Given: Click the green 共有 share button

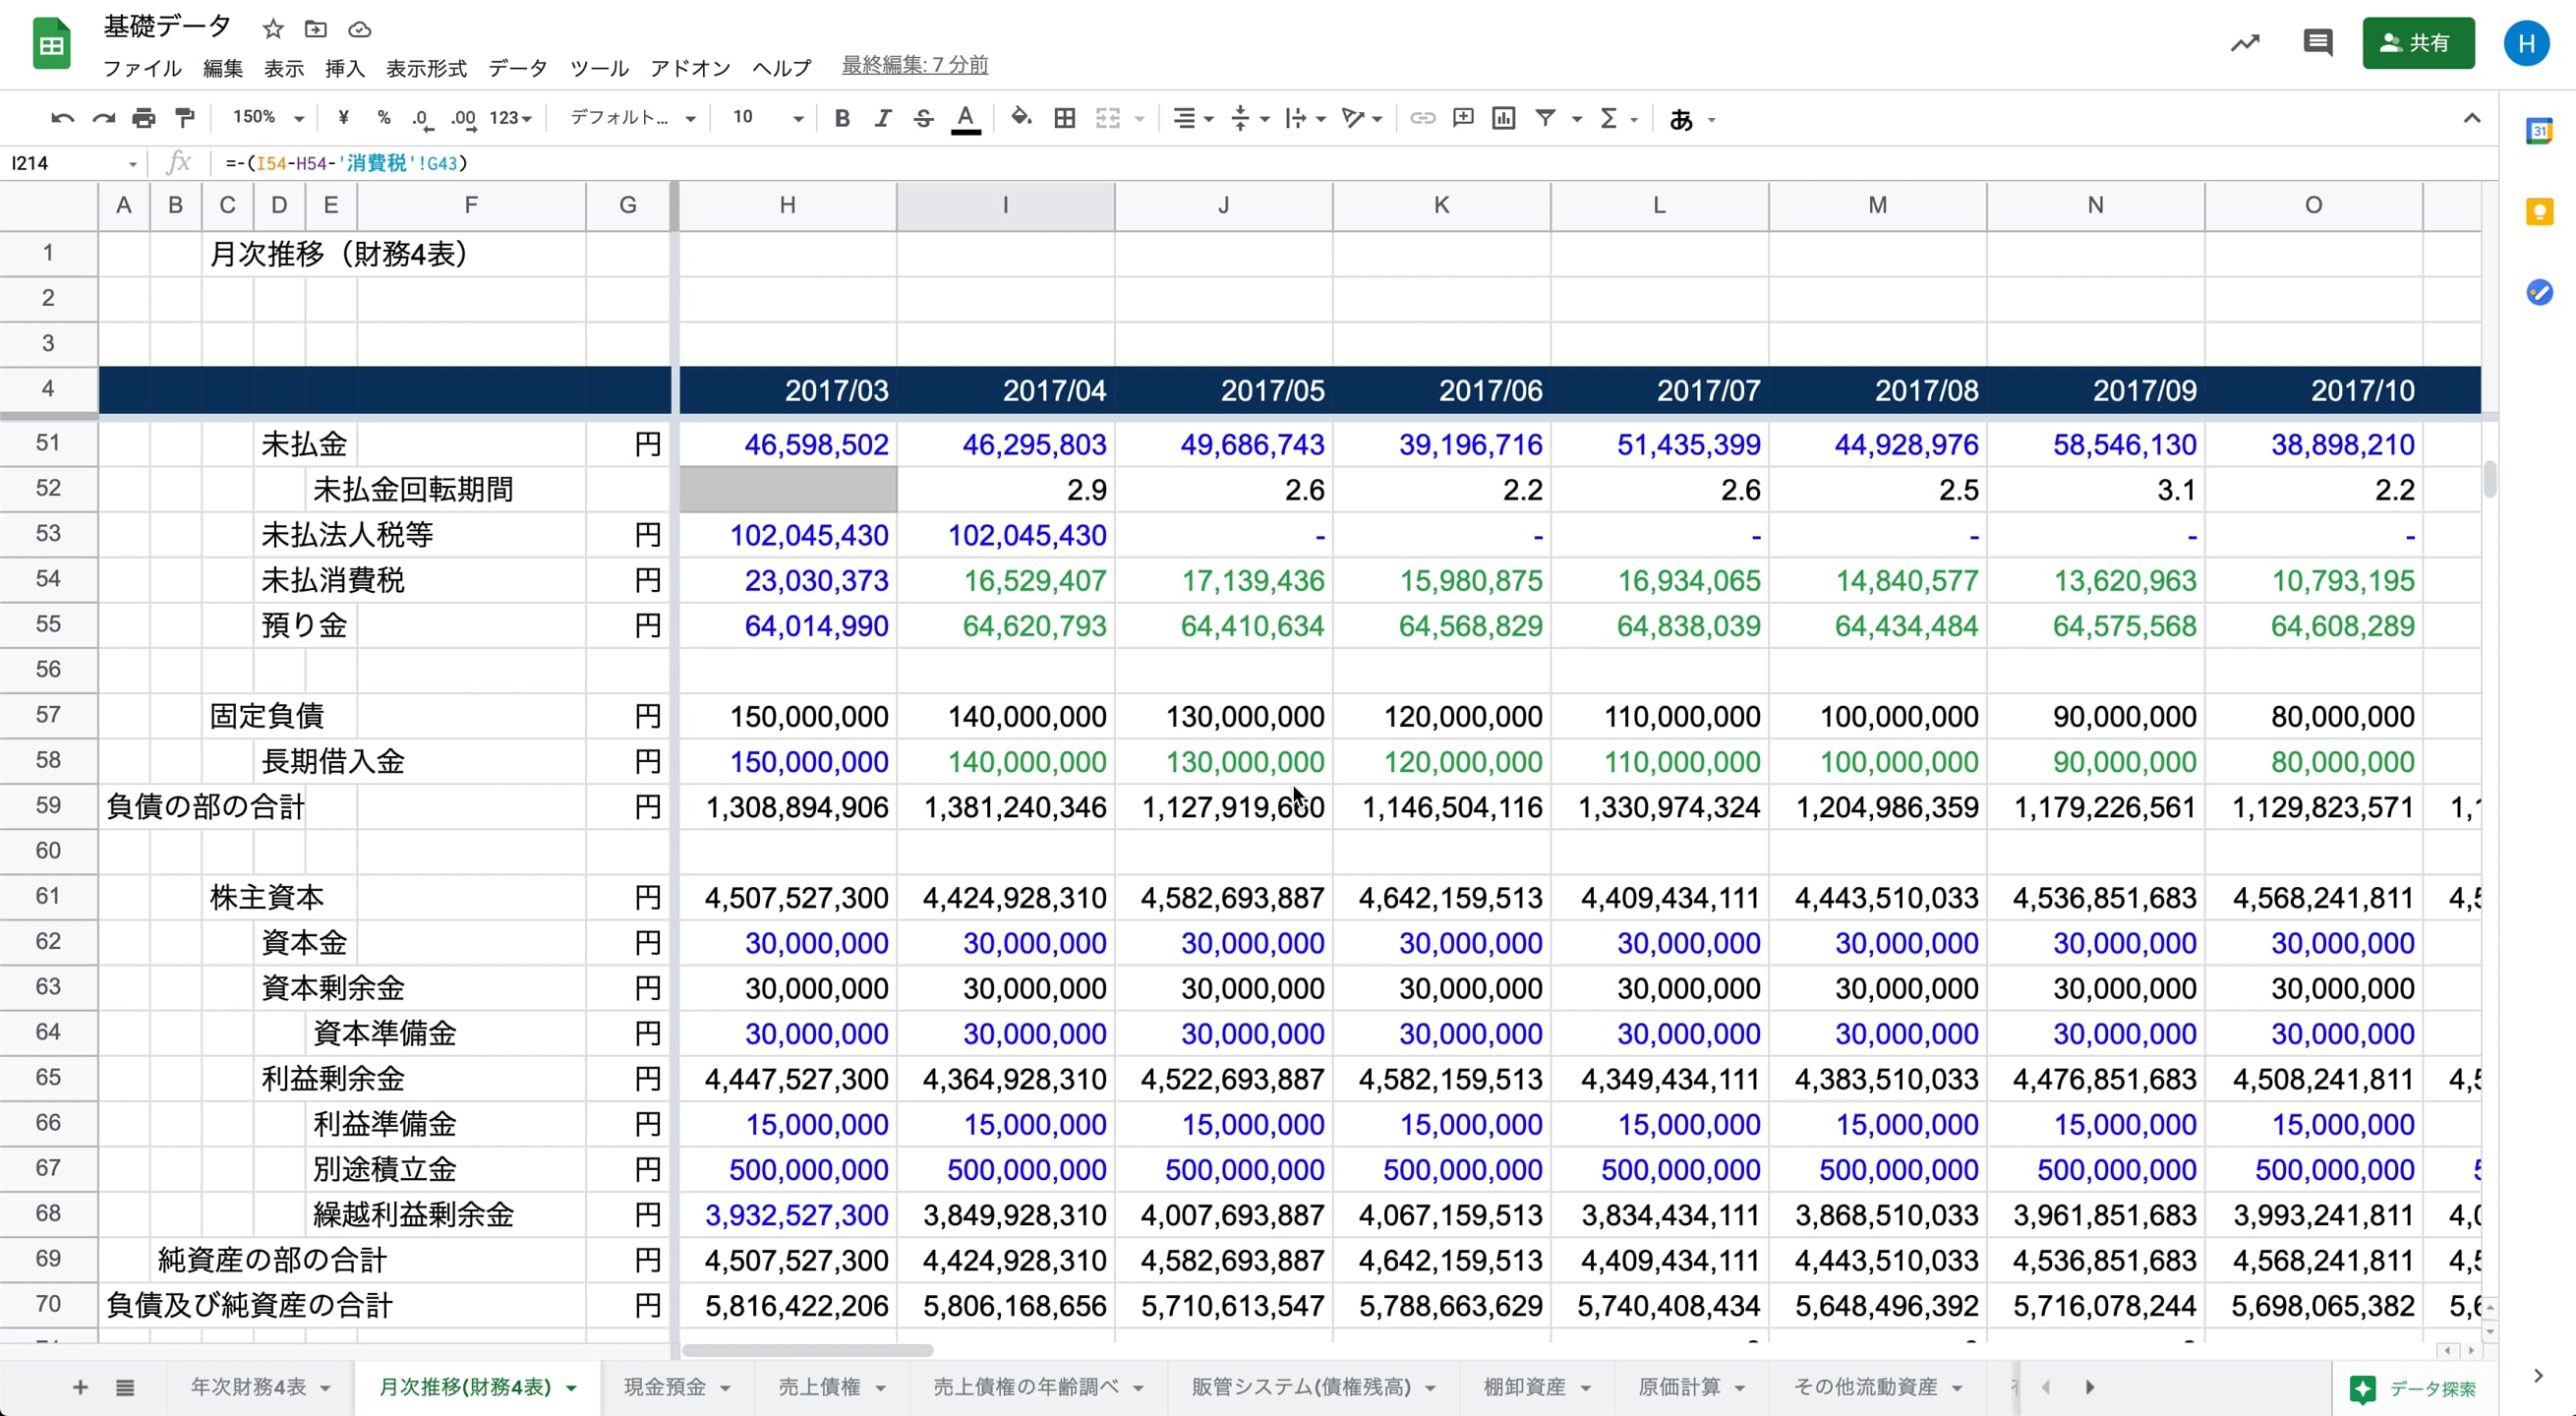Looking at the screenshot, I should (x=2417, y=43).
